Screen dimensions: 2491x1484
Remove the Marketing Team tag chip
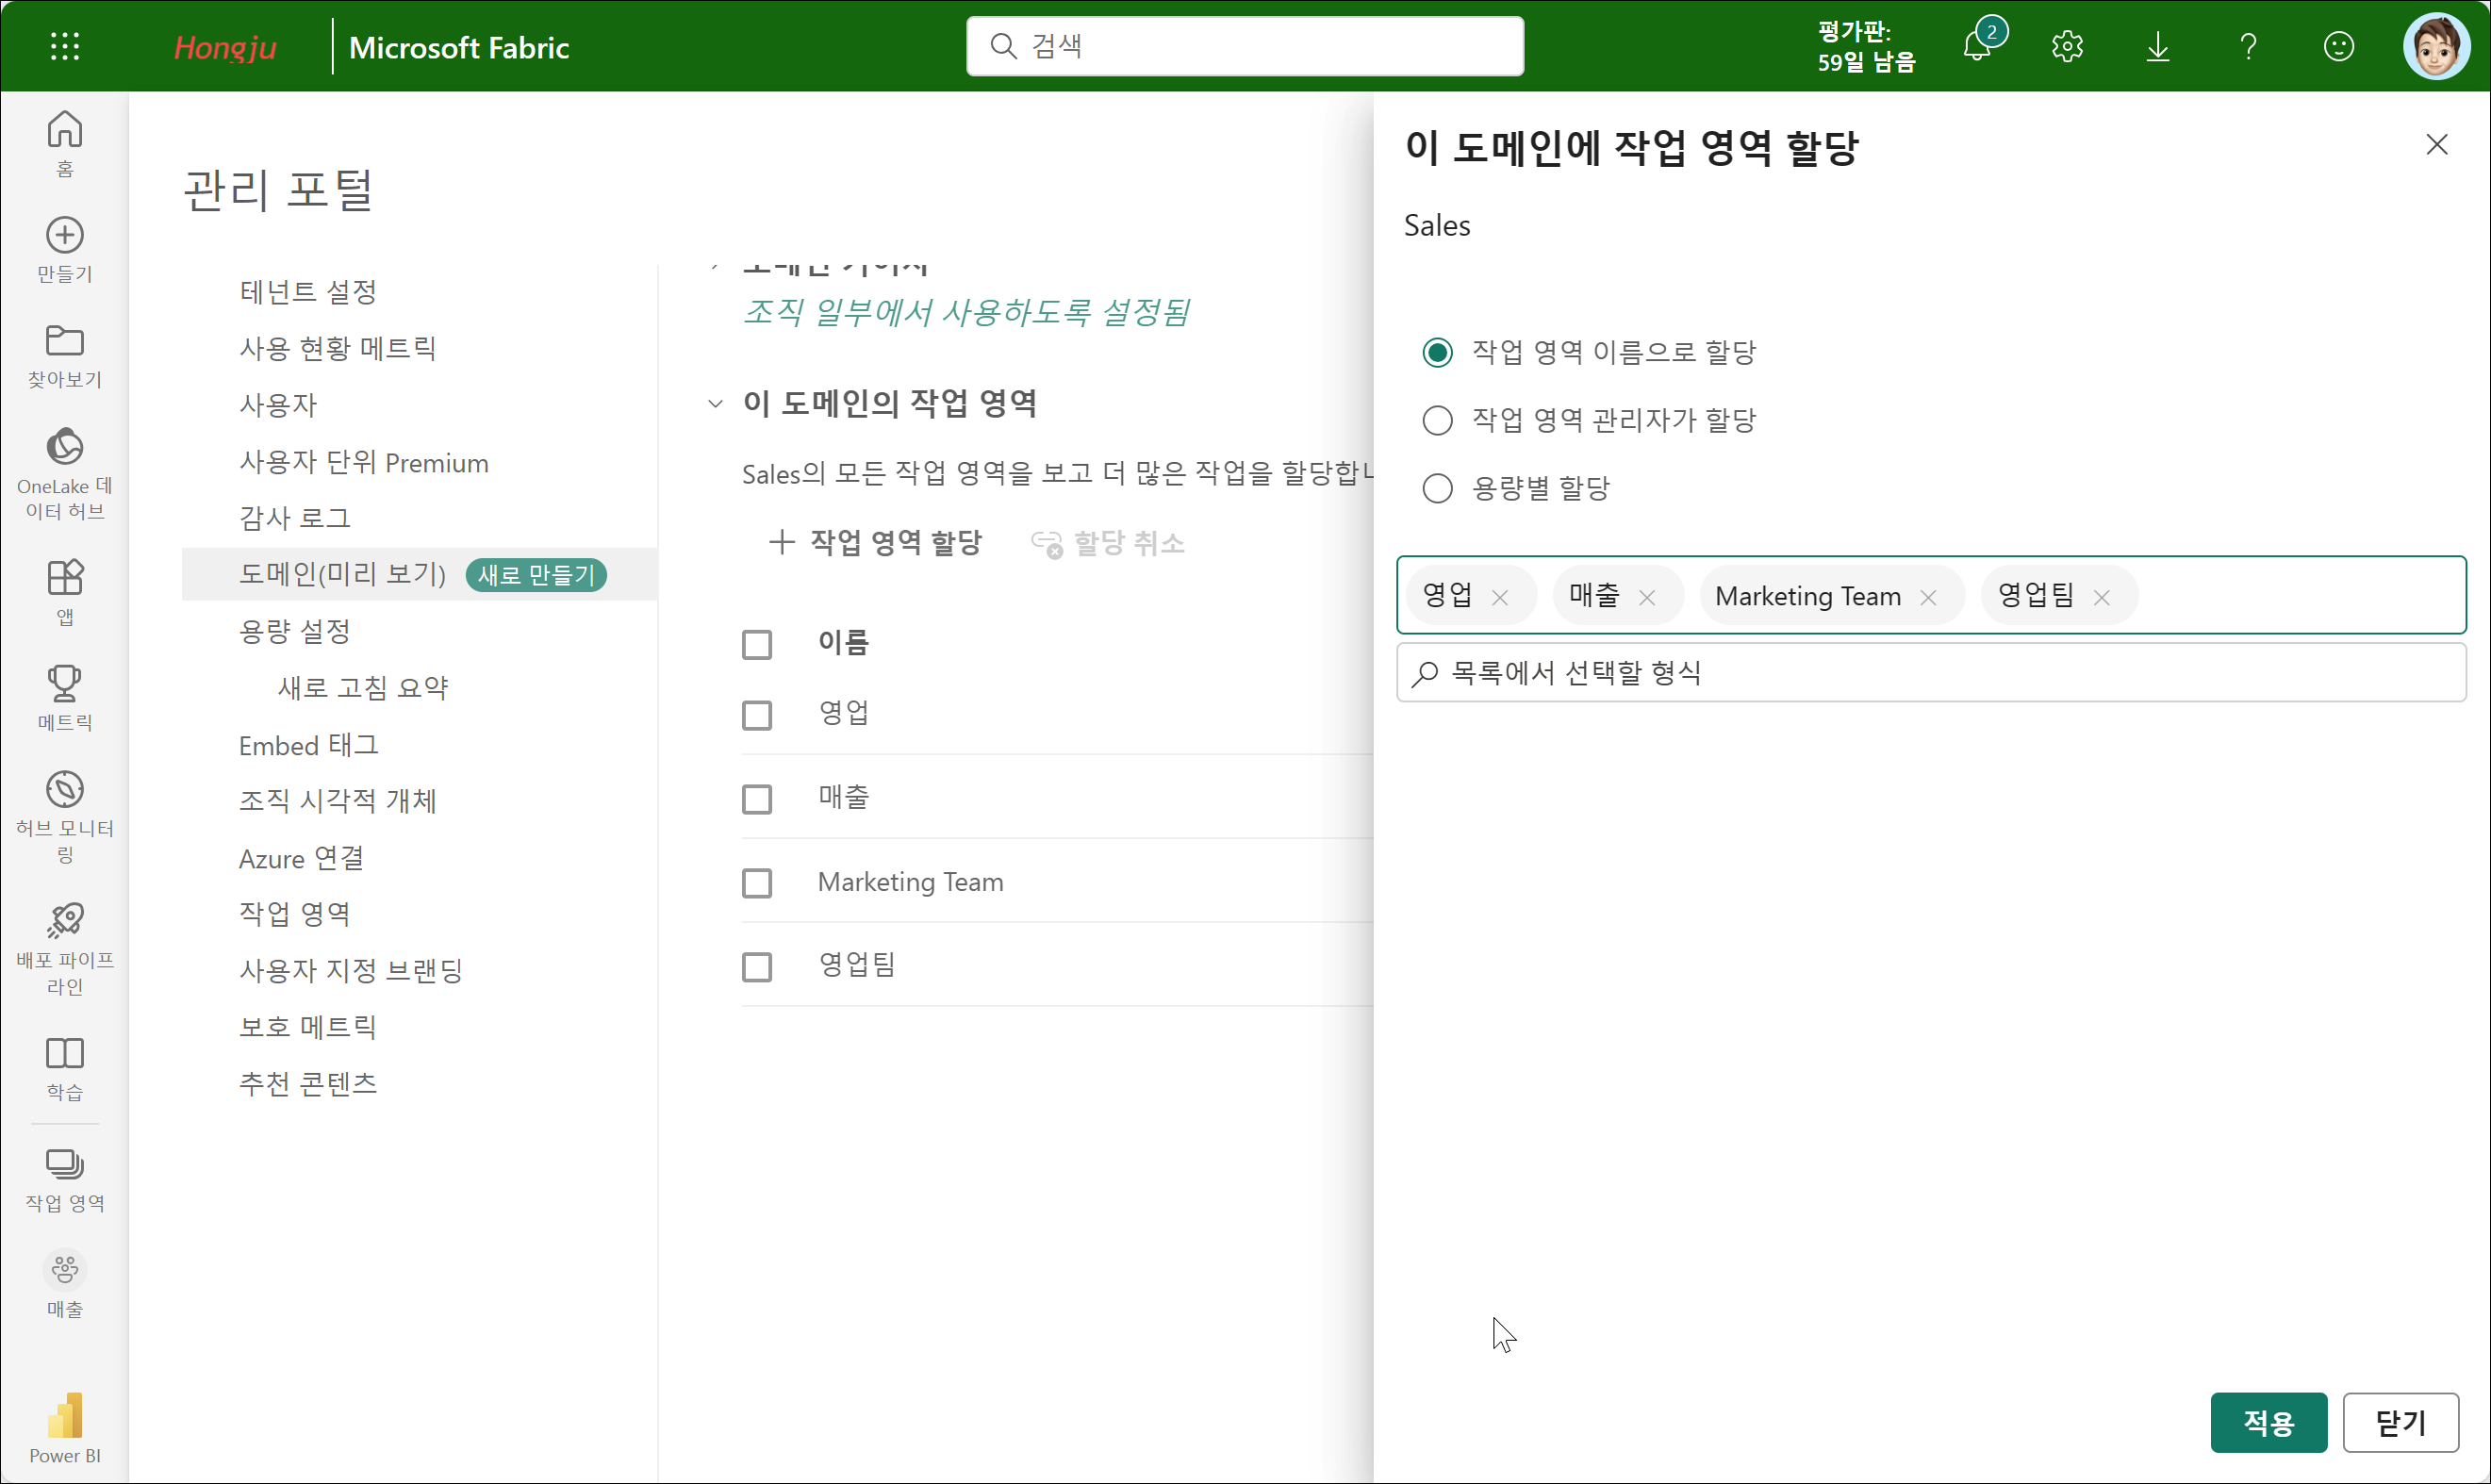(x=1928, y=598)
